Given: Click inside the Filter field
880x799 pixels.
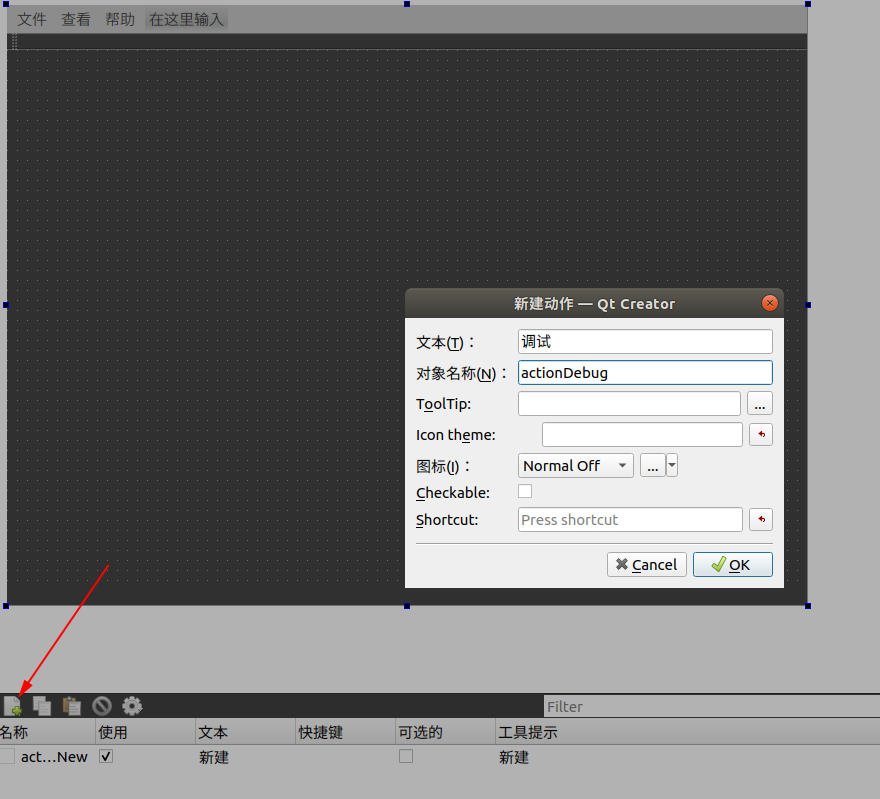Looking at the screenshot, I should click(650, 706).
